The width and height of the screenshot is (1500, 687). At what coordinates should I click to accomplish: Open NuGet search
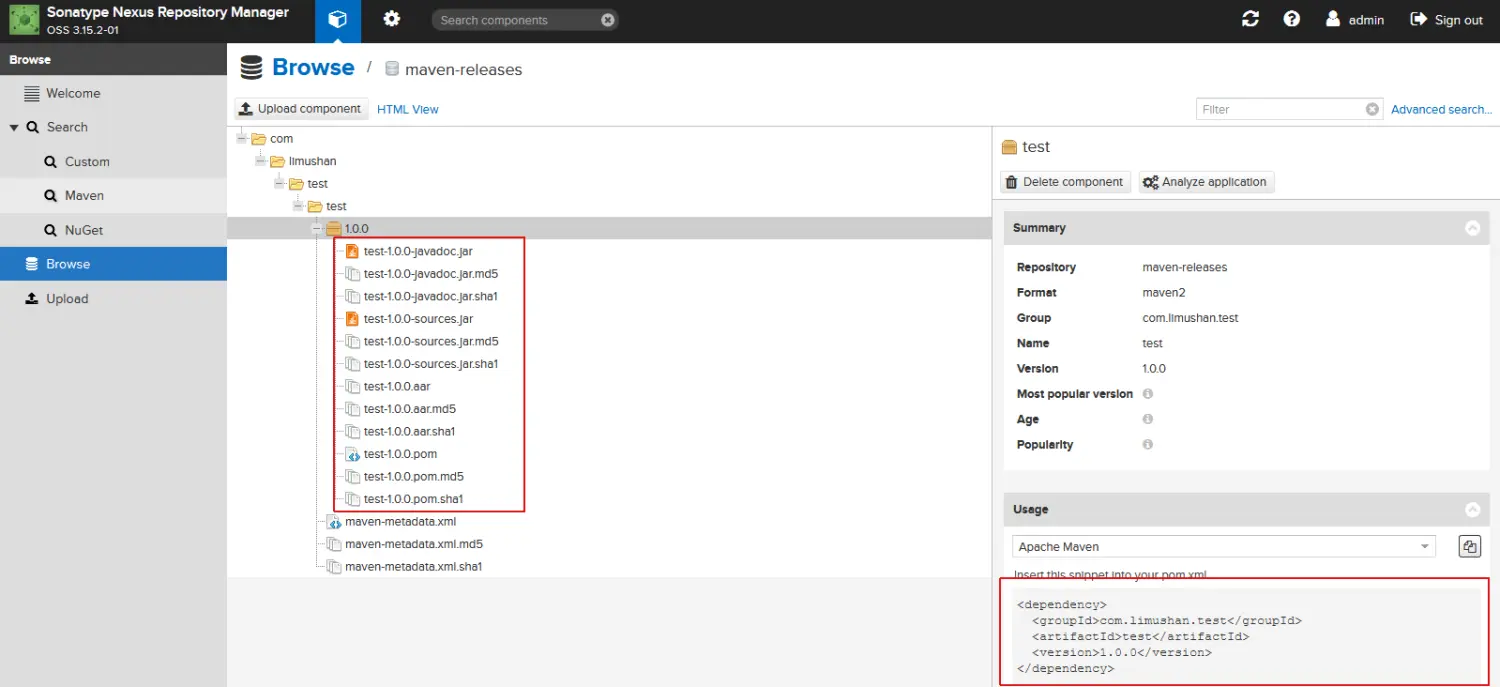(113, 230)
